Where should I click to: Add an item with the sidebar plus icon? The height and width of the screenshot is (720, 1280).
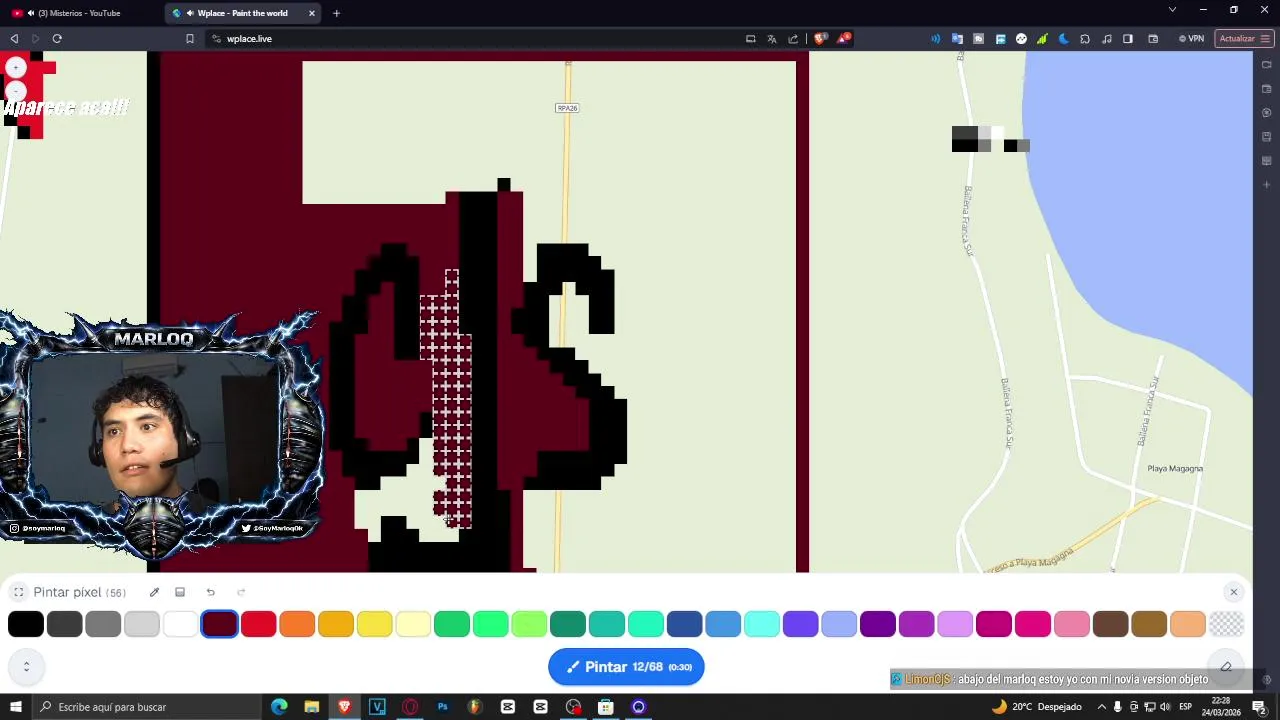click(x=1267, y=185)
